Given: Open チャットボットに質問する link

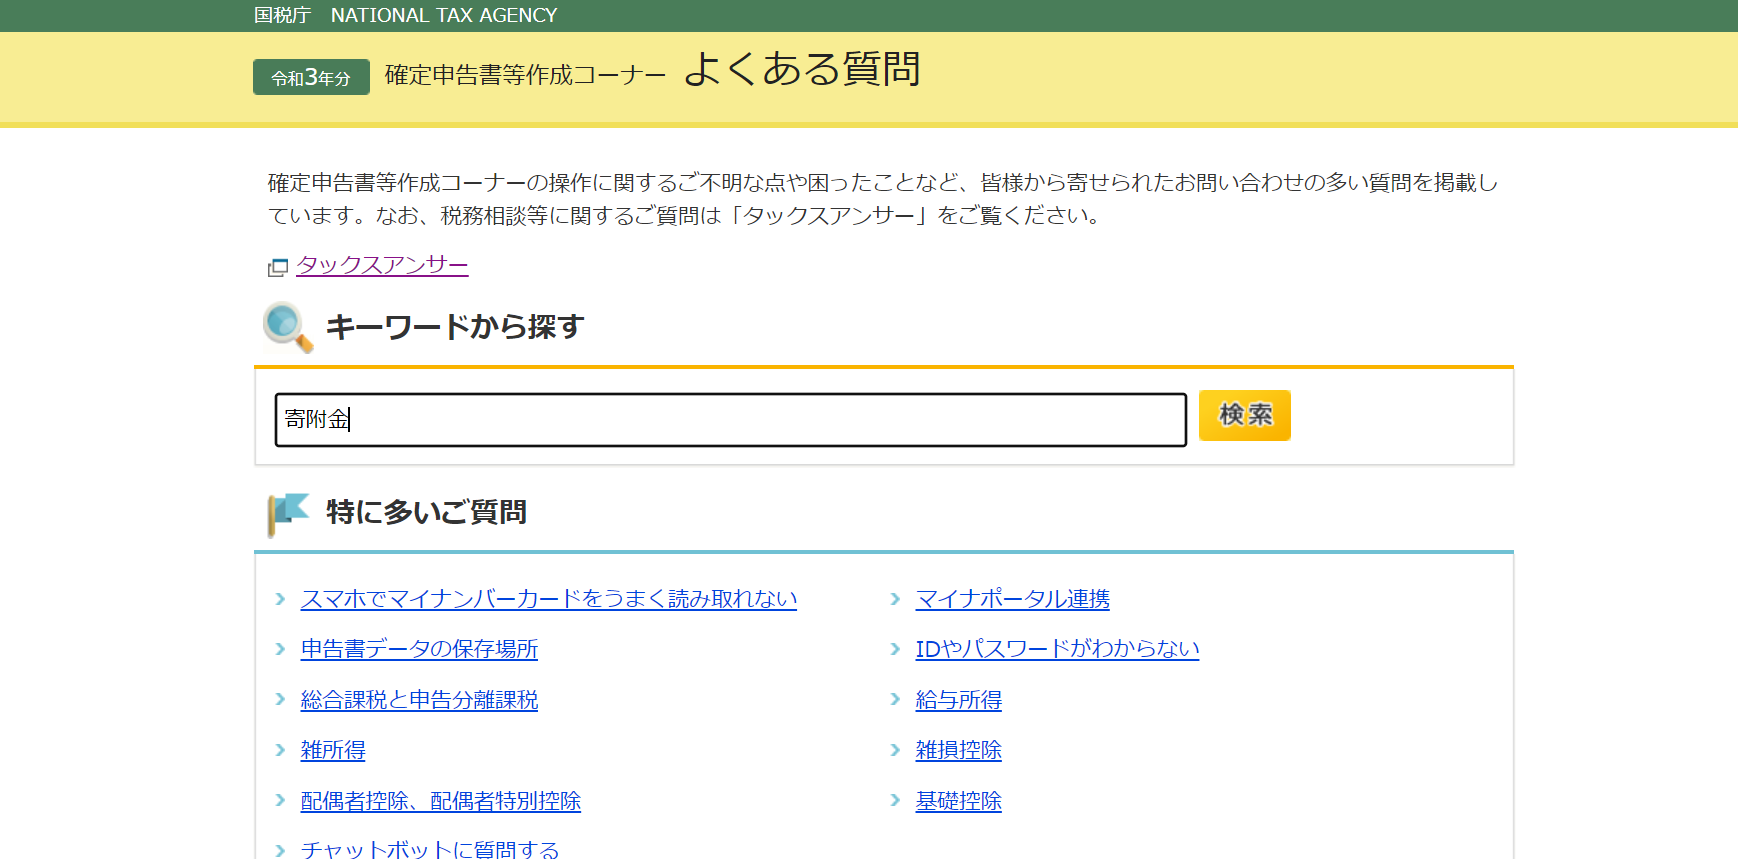Looking at the screenshot, I should [x=430, y=849].
